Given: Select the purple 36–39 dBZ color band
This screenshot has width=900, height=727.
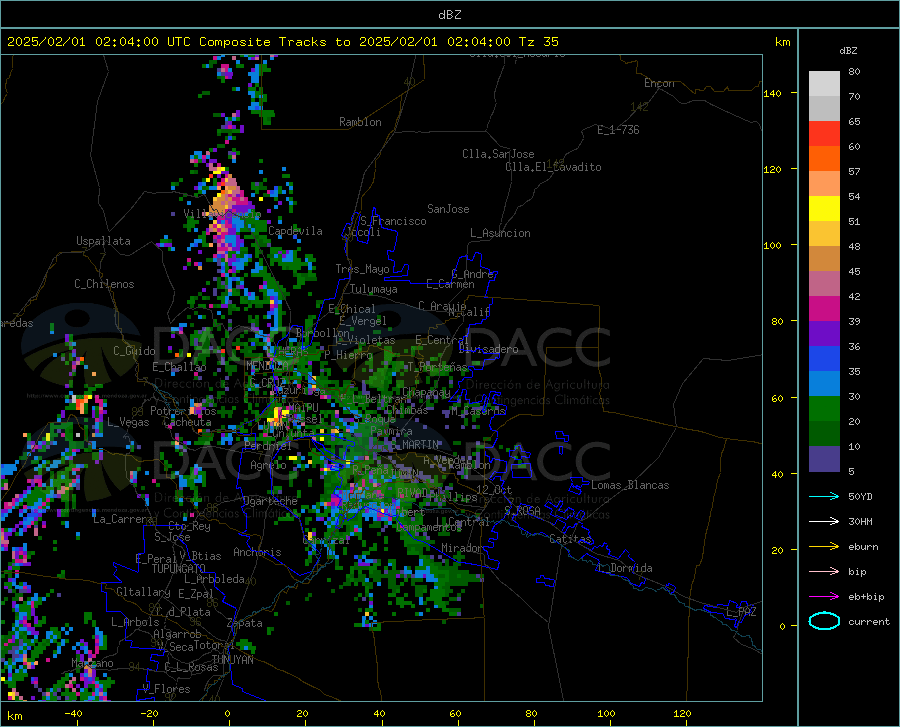Looking at the screenshot, I should [x=824, y=334].
